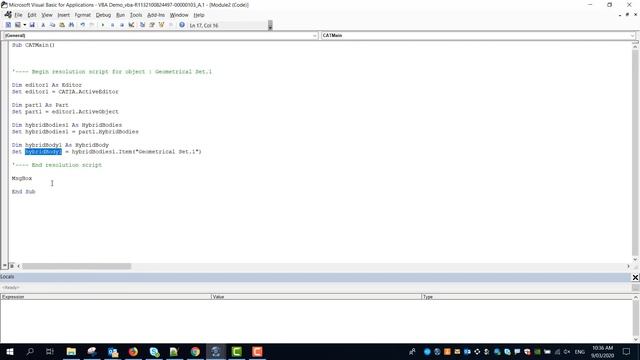Expand the (General) object dropdown
Viewport: 640px width, 360px height.
(x=315, y=36)
